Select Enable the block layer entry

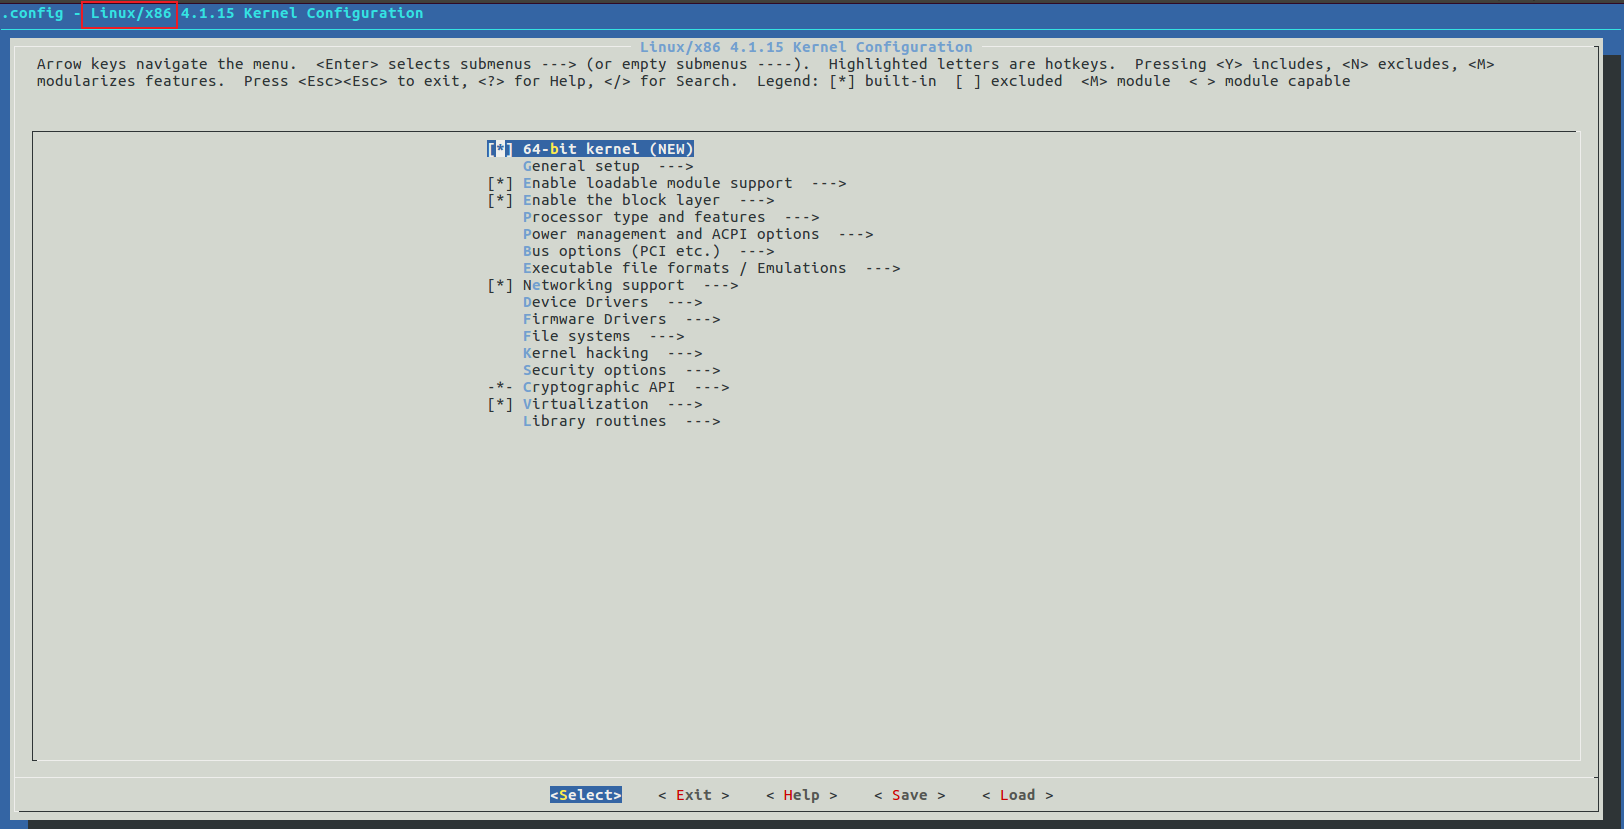click(621, 200)
